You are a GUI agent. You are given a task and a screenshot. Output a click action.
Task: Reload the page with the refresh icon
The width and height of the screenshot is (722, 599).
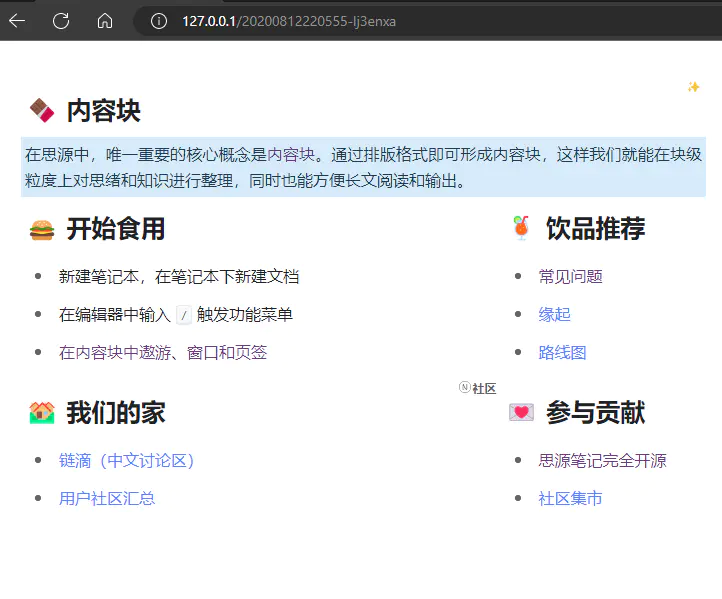[61, 20]
